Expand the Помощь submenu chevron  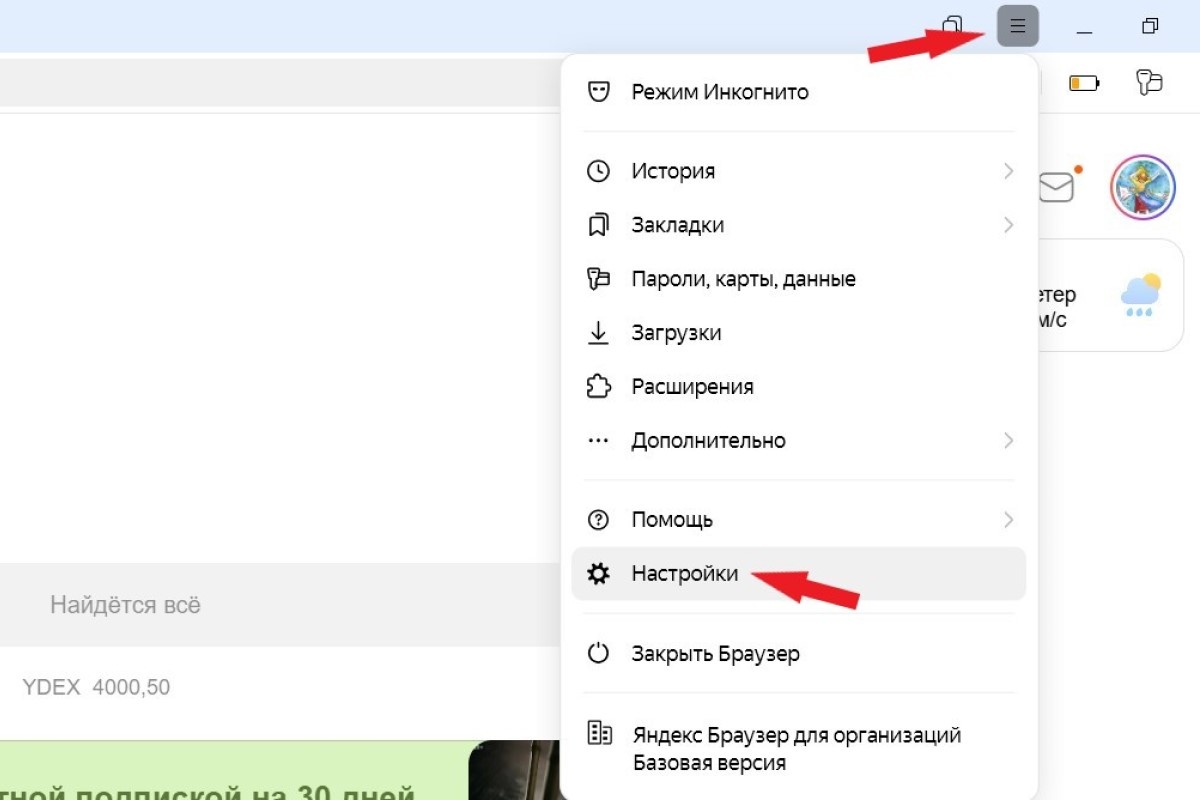pos(1008,519)
